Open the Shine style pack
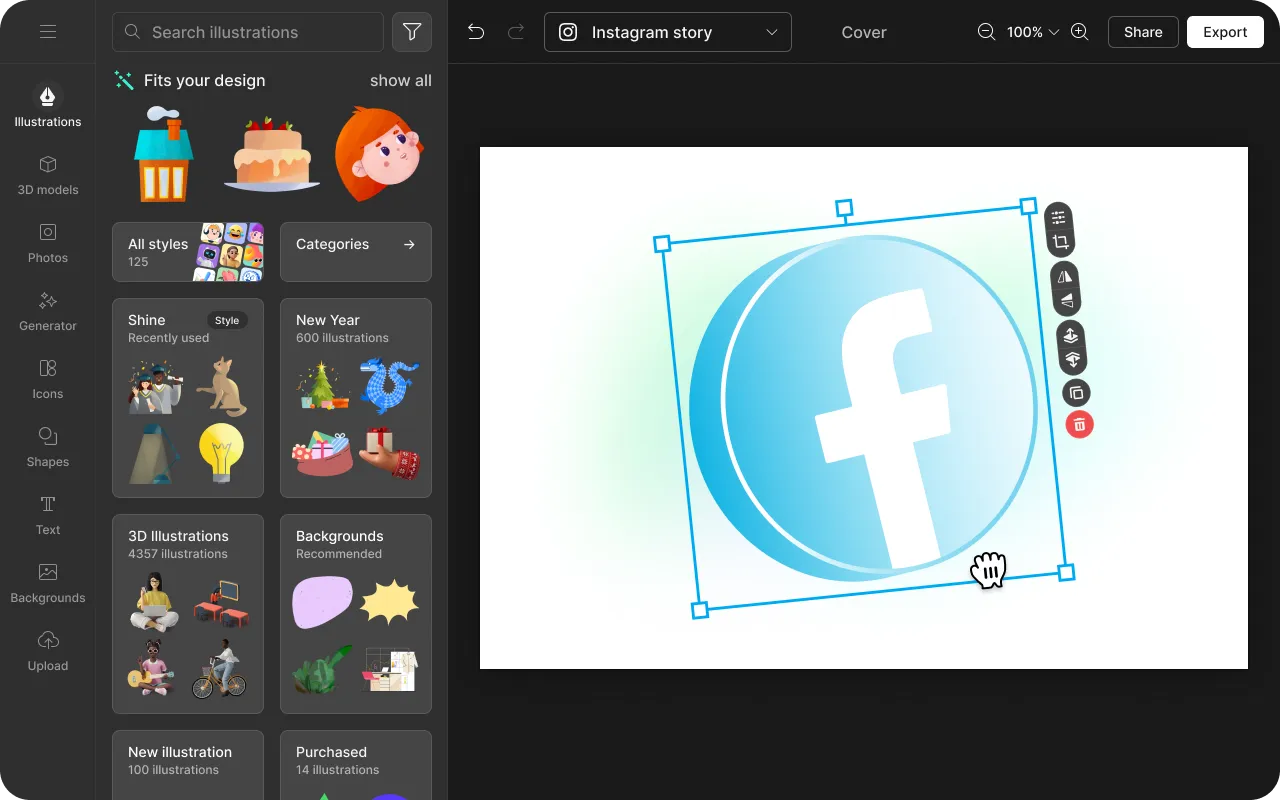 click(188, 398)
